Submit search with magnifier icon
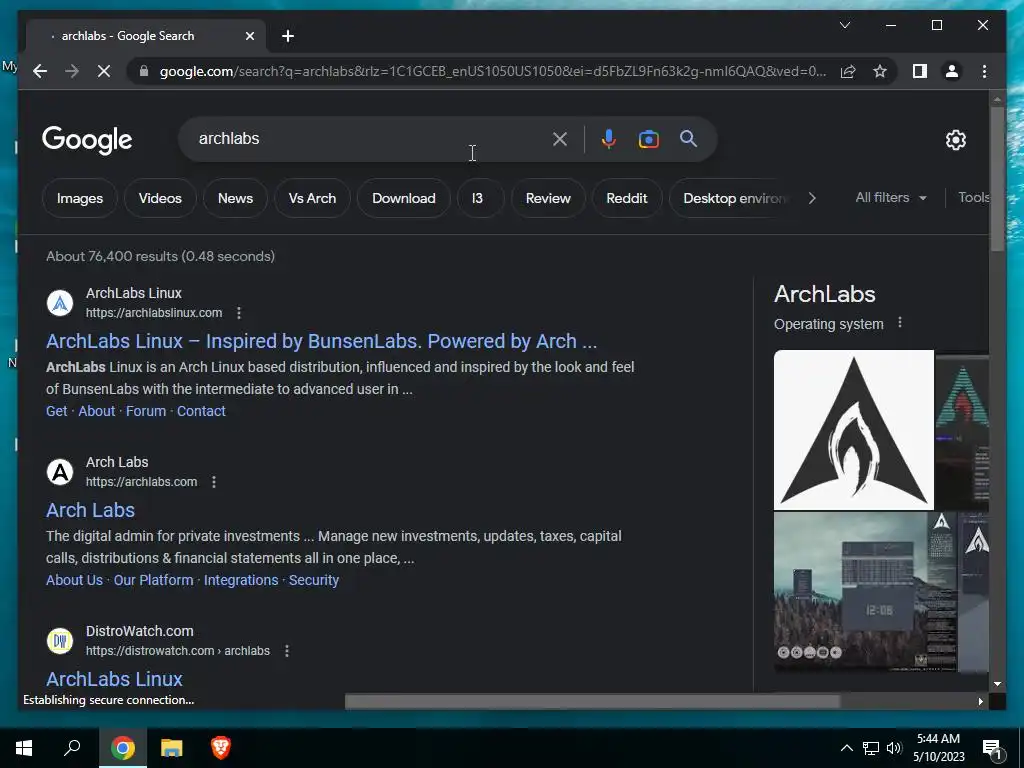The image size is (1024, 768). coord(688,138)
